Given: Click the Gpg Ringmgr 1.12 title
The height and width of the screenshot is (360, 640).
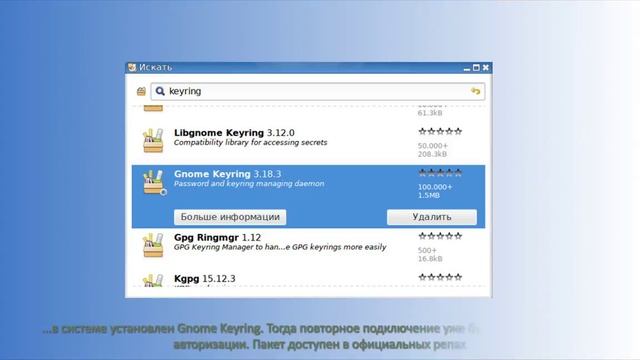Looking at the screenshot, I should pyautogui.click(x=217, y=237).
